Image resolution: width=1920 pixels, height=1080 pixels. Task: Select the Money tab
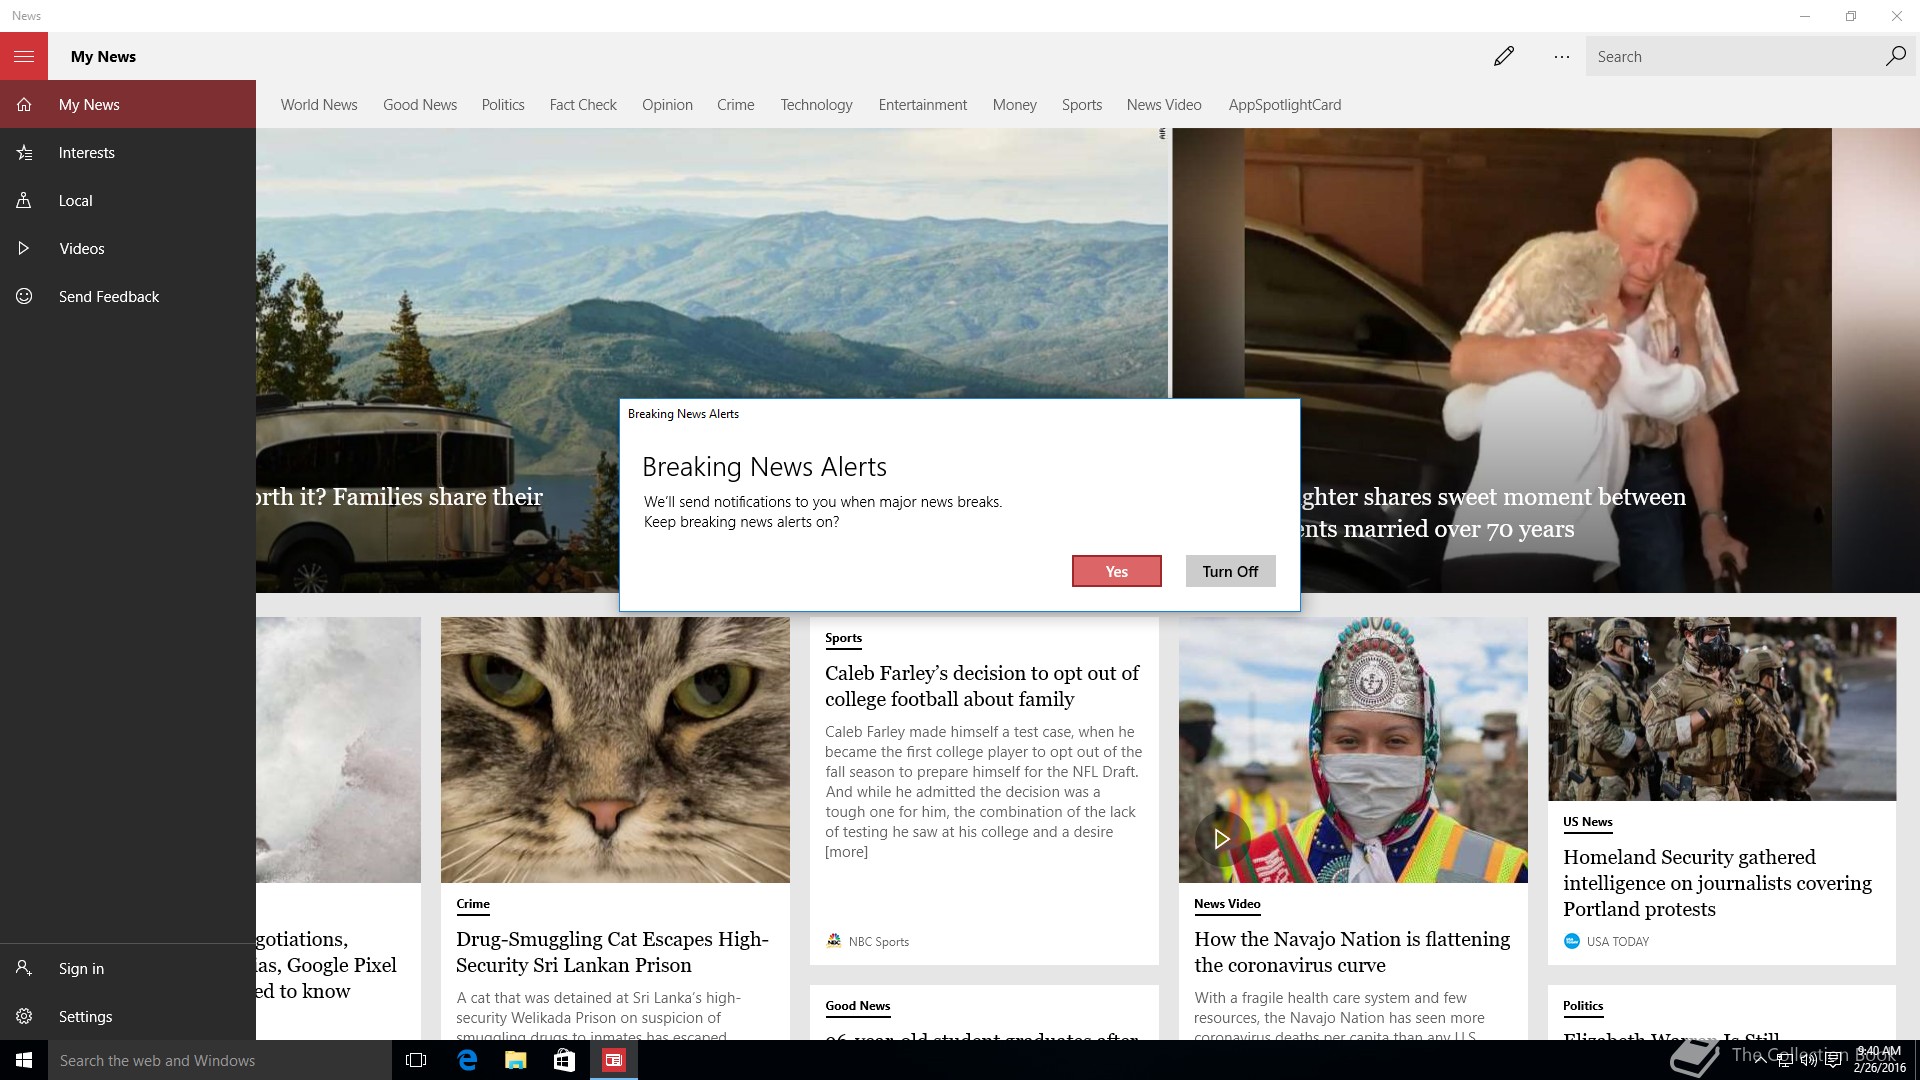(x=1014, y=104)
